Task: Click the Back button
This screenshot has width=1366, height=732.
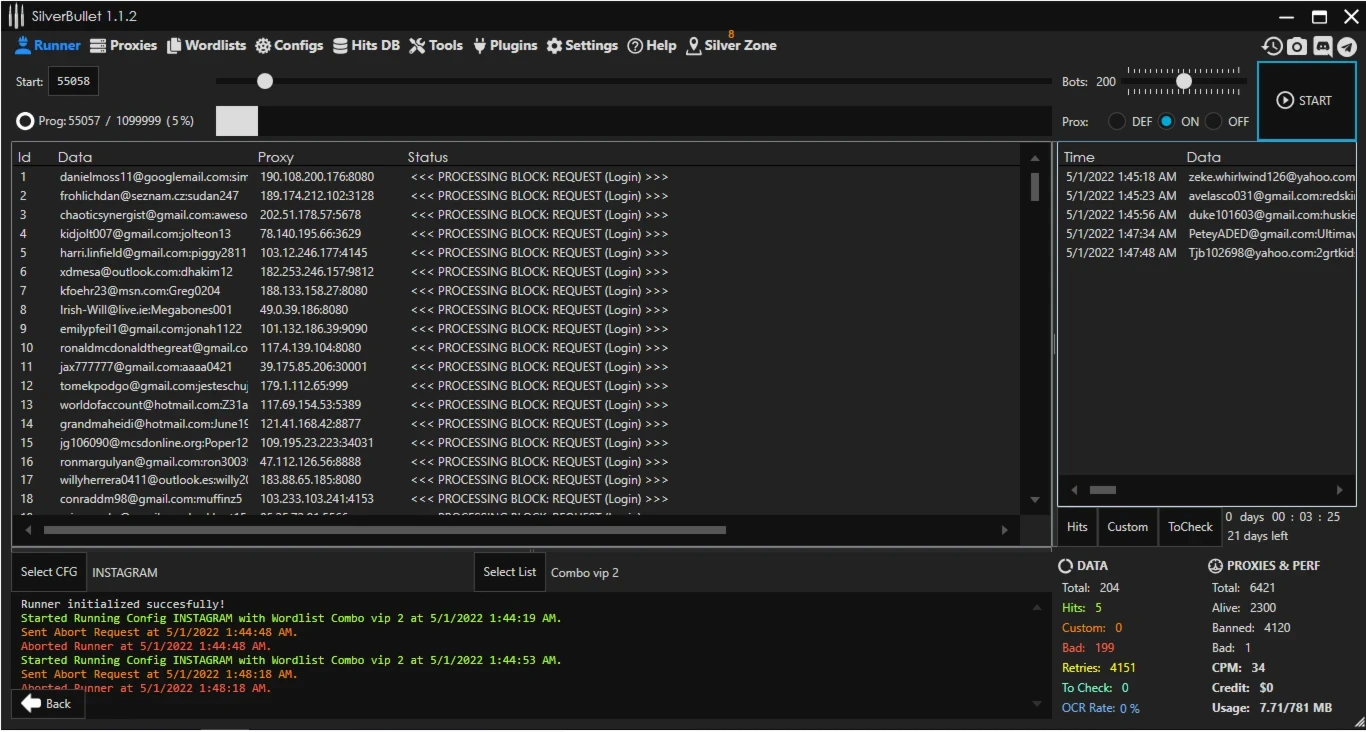Action: click(47, 703)
